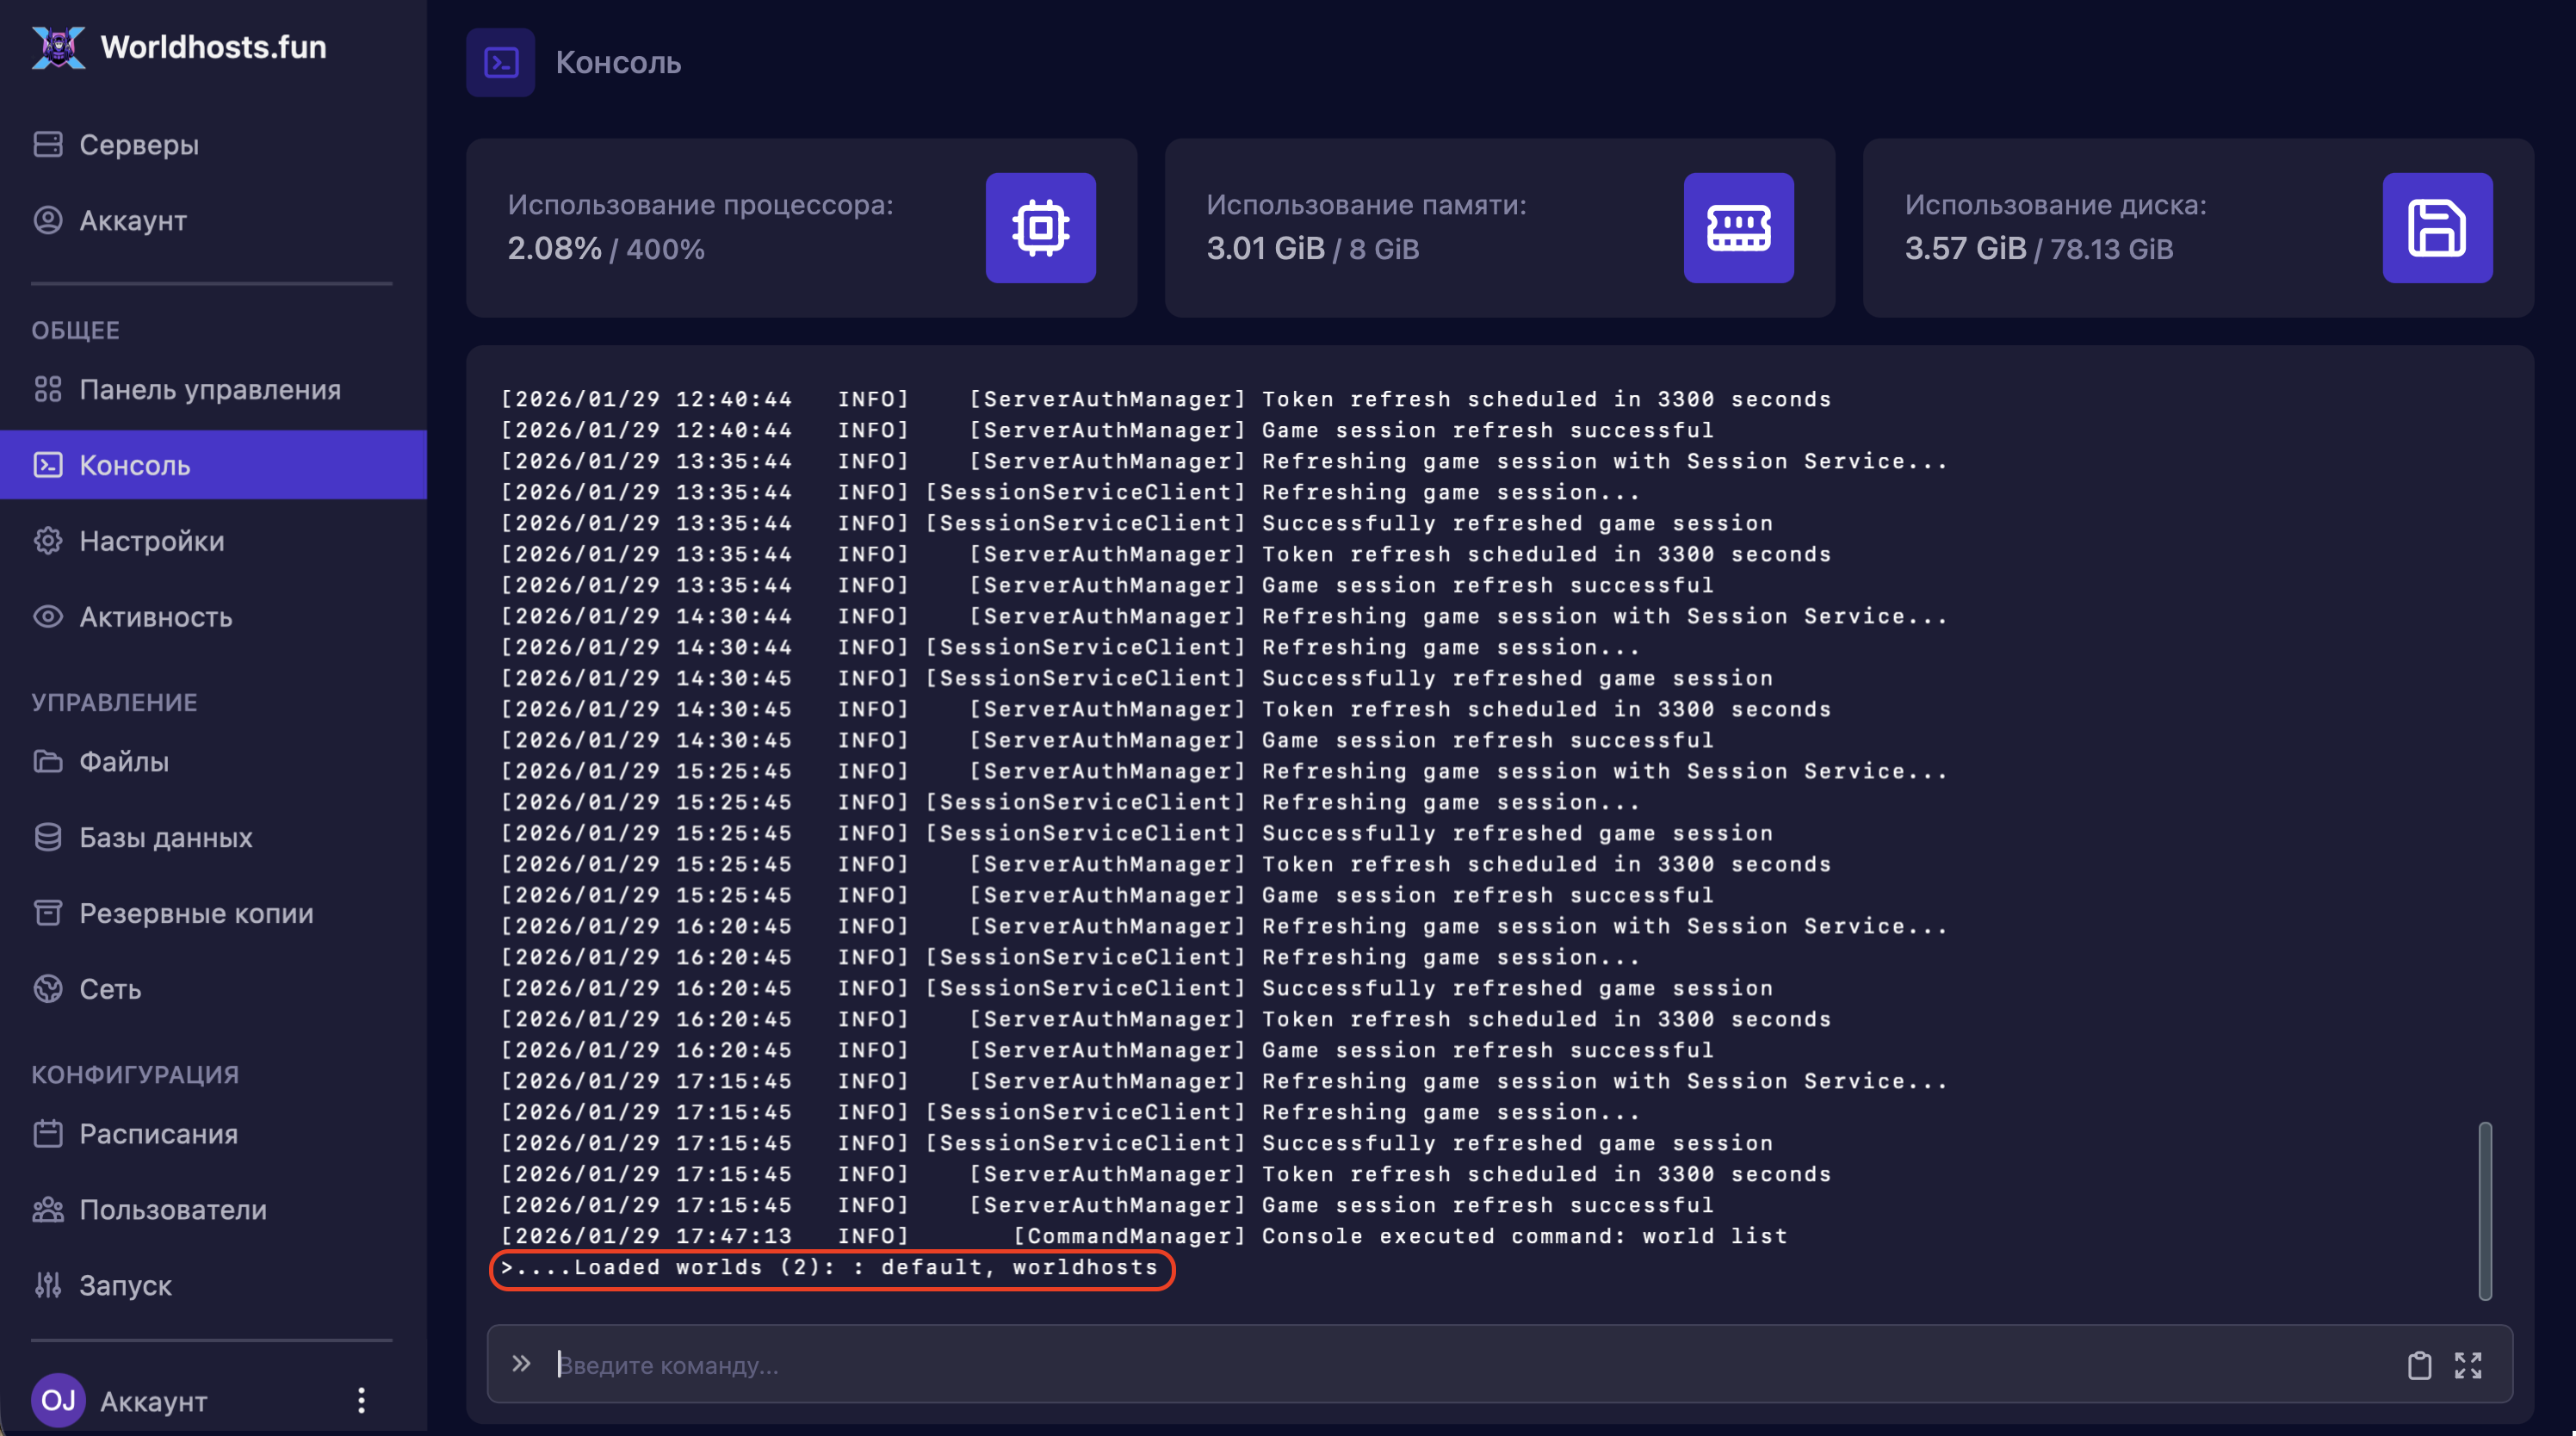The height and width of the screenshot is (1436, 2576).
Task: Click the OJ account avatar
Action: point(58,1400)
